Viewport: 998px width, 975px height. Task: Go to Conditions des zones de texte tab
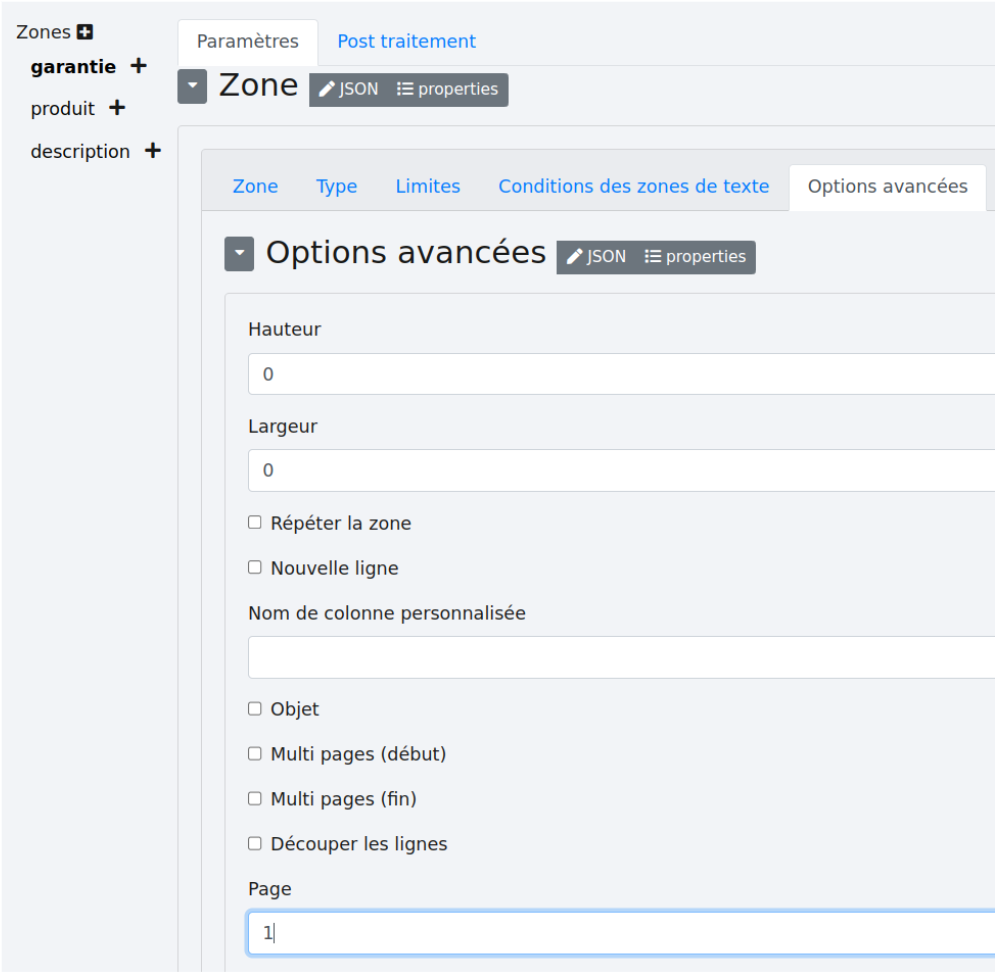tap(634, 186)
